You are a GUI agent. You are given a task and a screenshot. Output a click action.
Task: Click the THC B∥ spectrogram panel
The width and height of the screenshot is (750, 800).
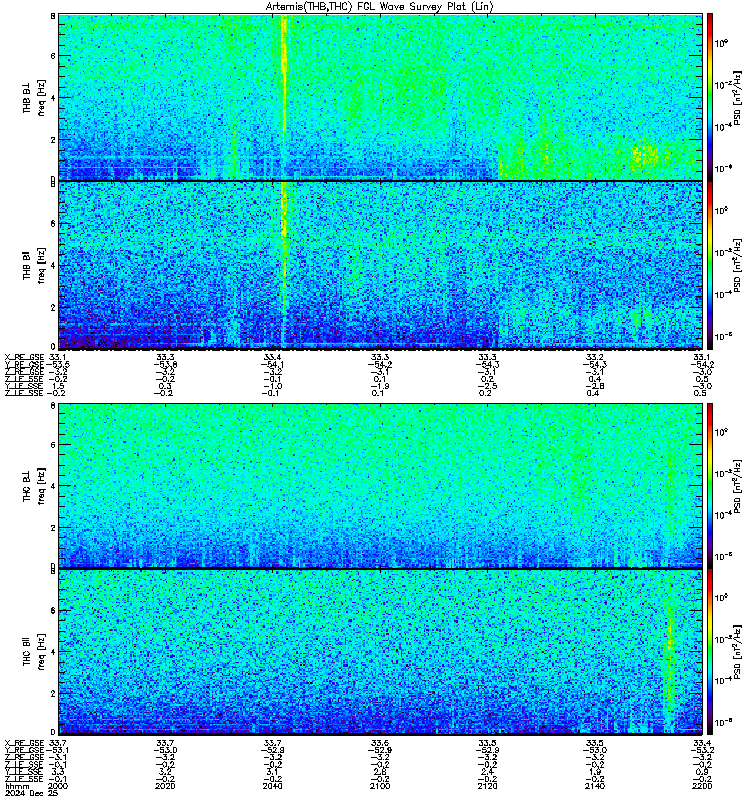380,652
